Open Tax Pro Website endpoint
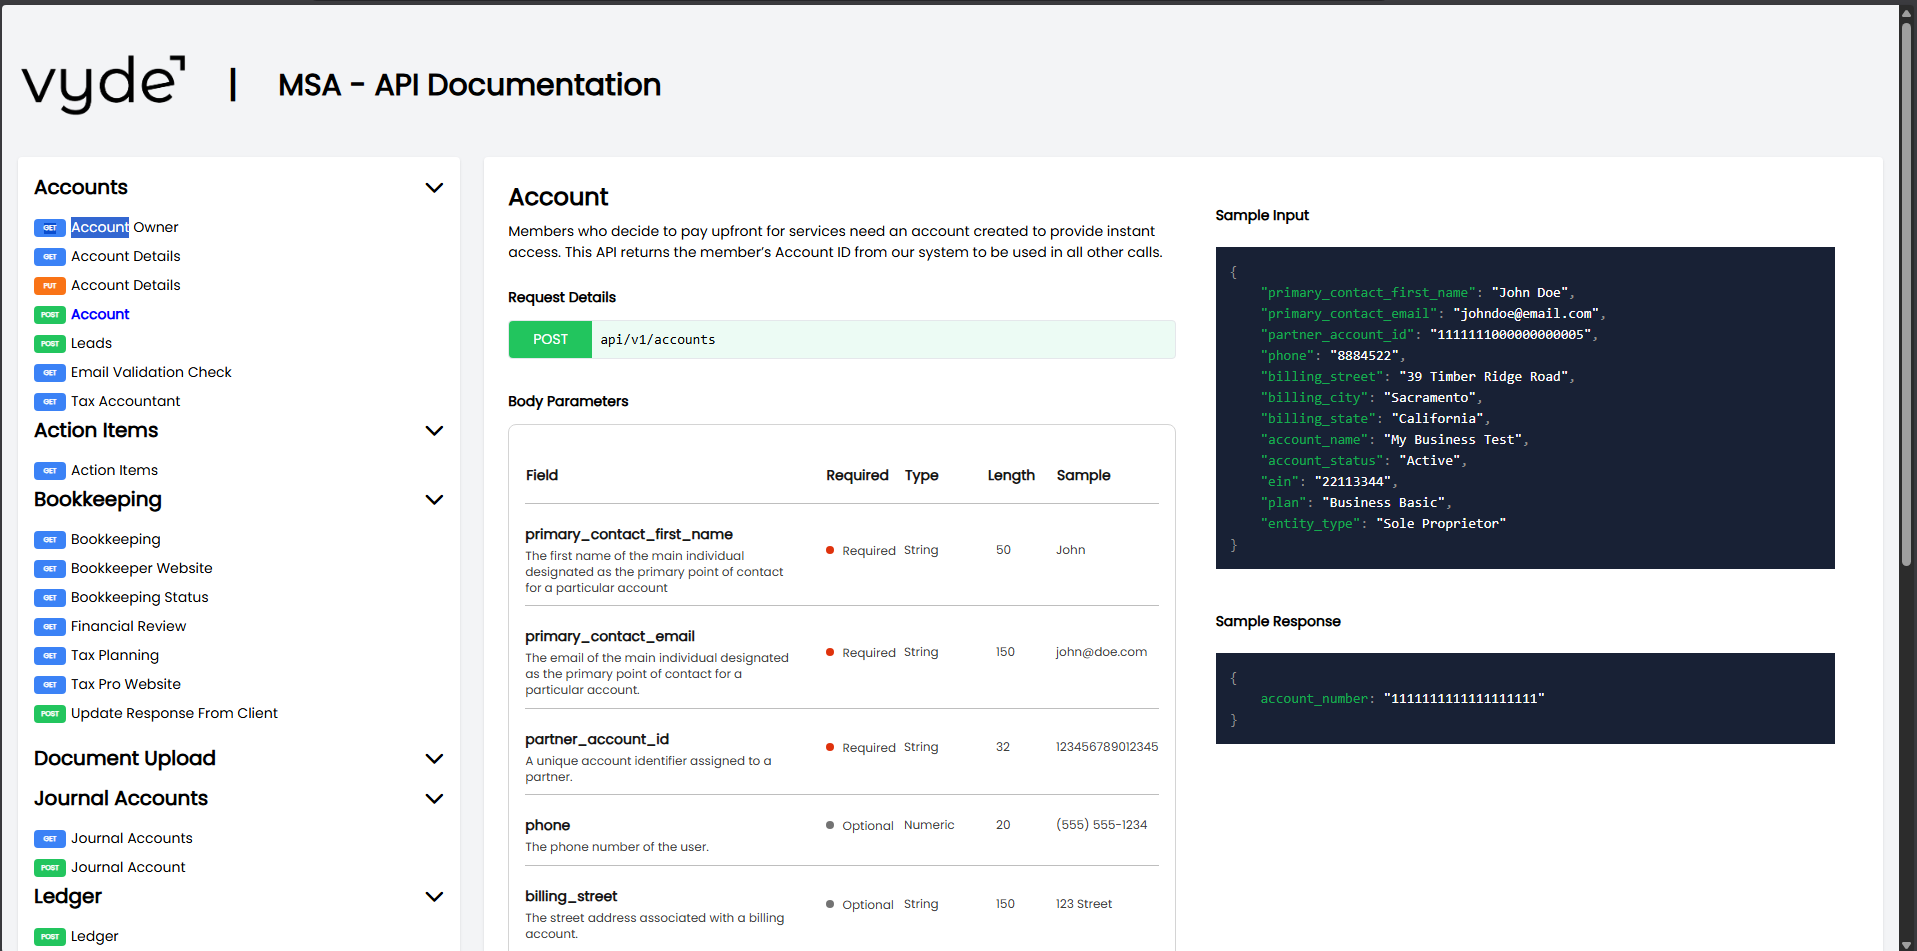 pyautogui.click(x=126, y=684)
